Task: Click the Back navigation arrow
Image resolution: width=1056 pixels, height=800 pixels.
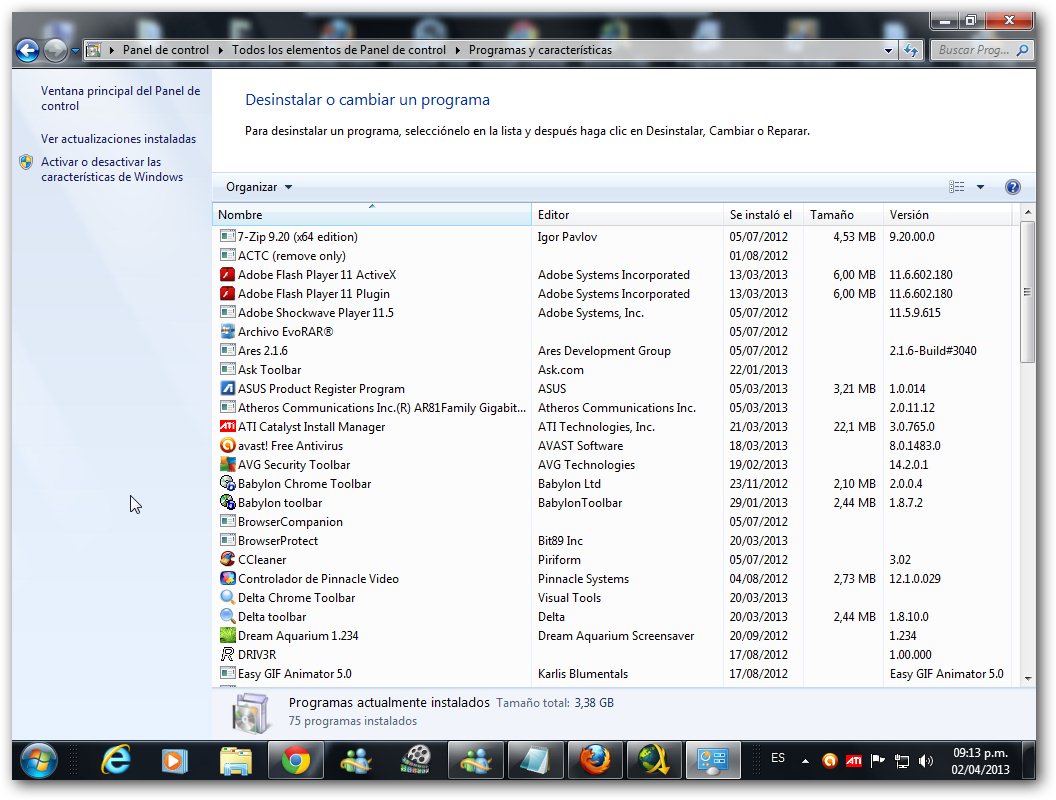Action: (28, 51)
